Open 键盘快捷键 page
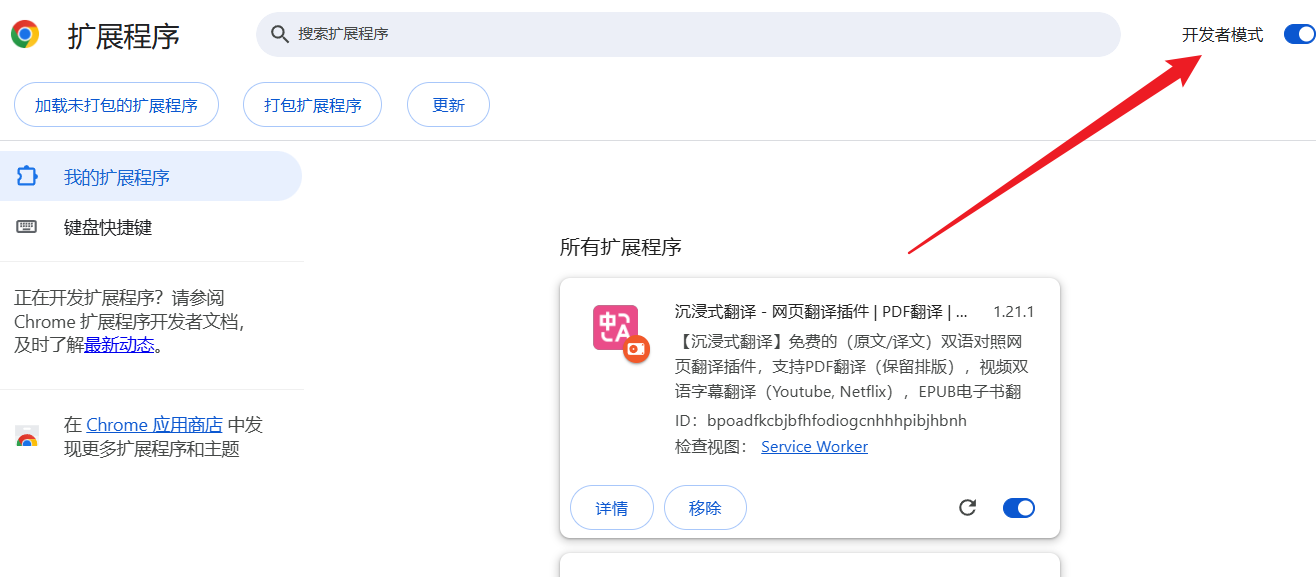 150,227
